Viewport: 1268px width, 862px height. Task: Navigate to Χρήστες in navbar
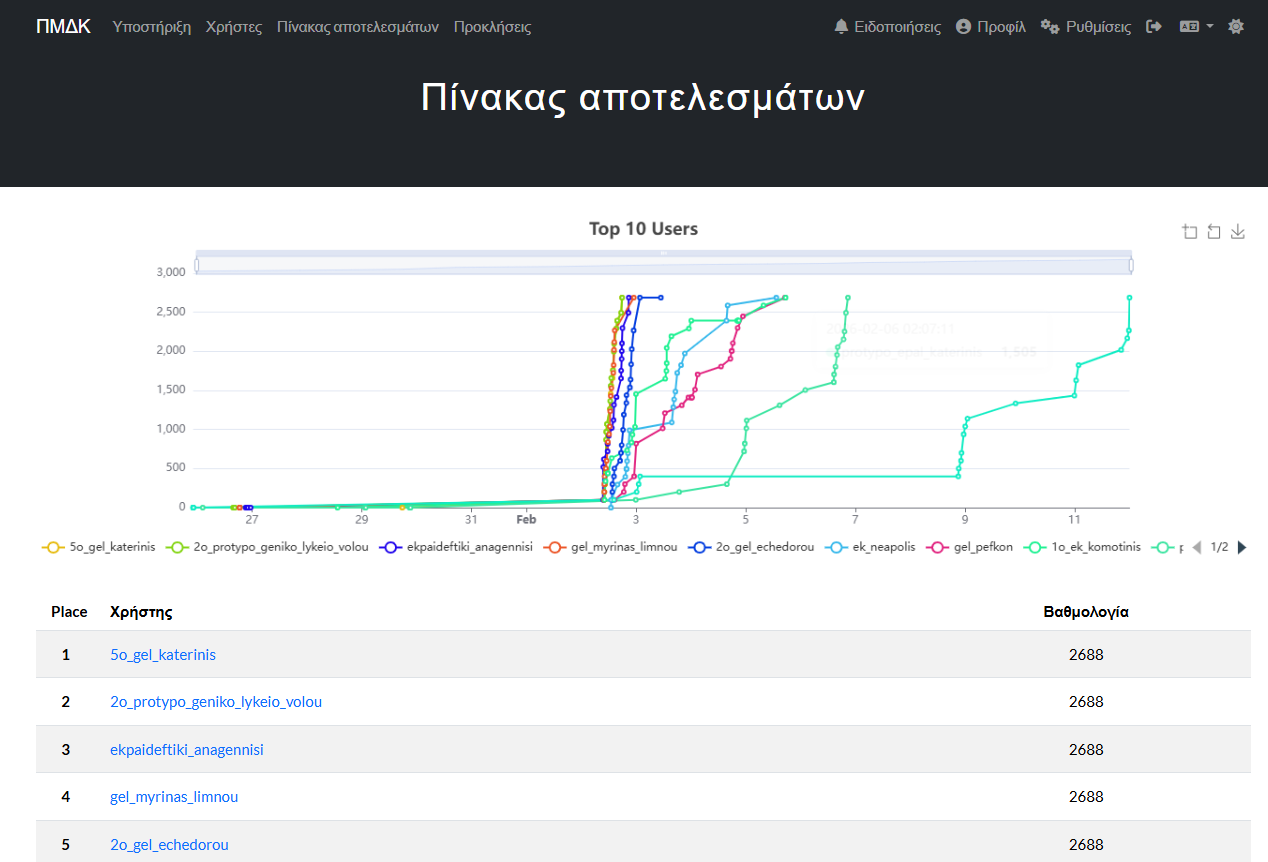234,27
